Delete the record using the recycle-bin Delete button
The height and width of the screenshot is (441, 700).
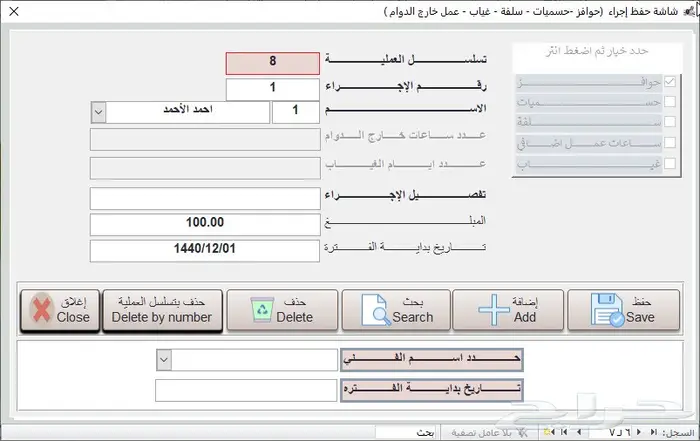282,310
